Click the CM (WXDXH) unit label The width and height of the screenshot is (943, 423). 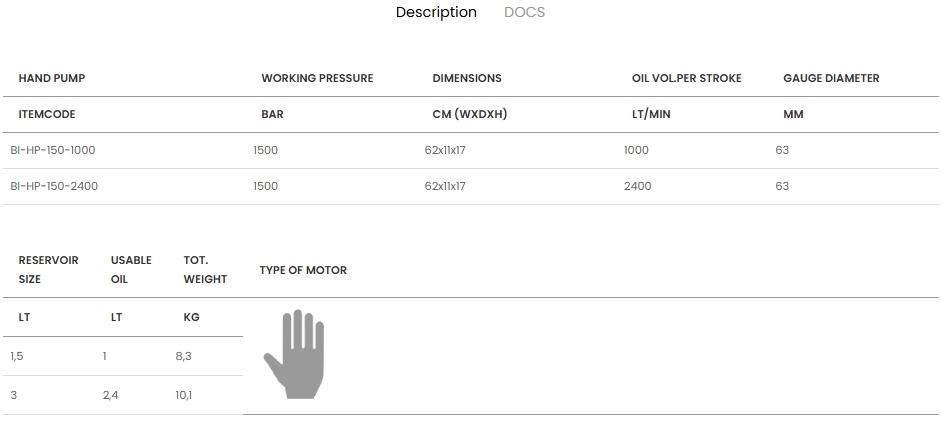pos(470,114)
